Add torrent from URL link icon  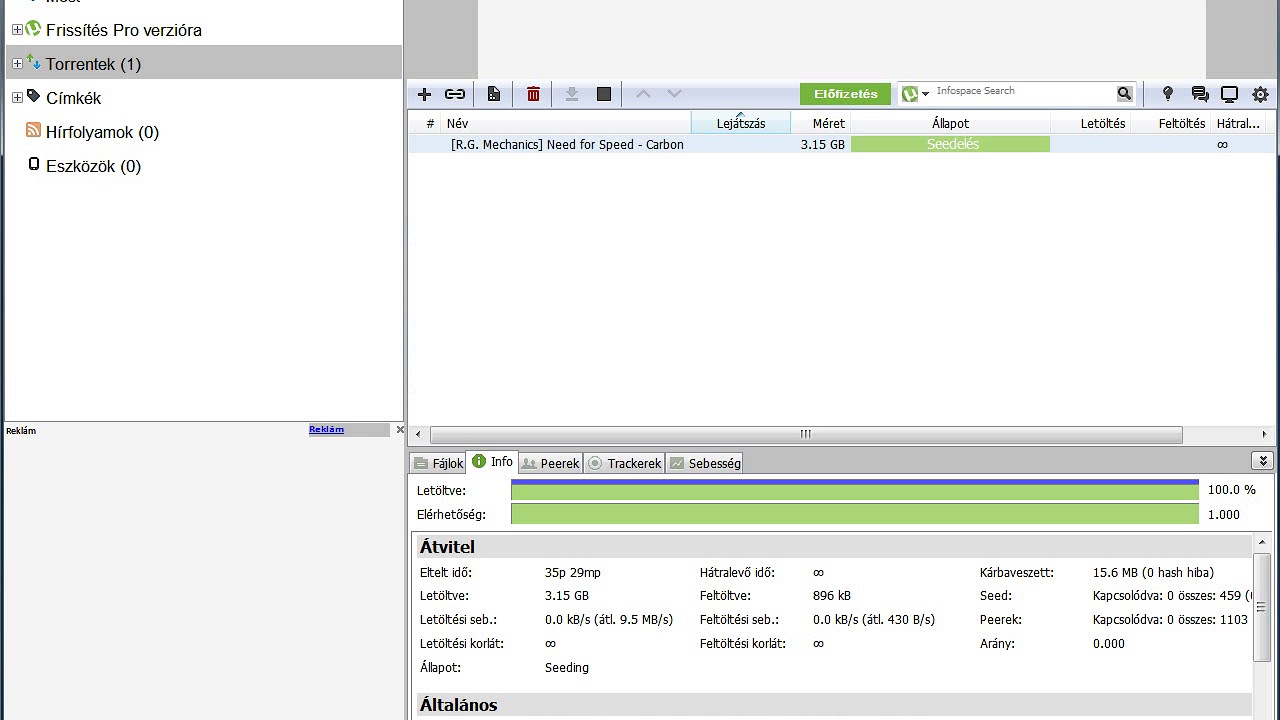click(x=455, y=94)
